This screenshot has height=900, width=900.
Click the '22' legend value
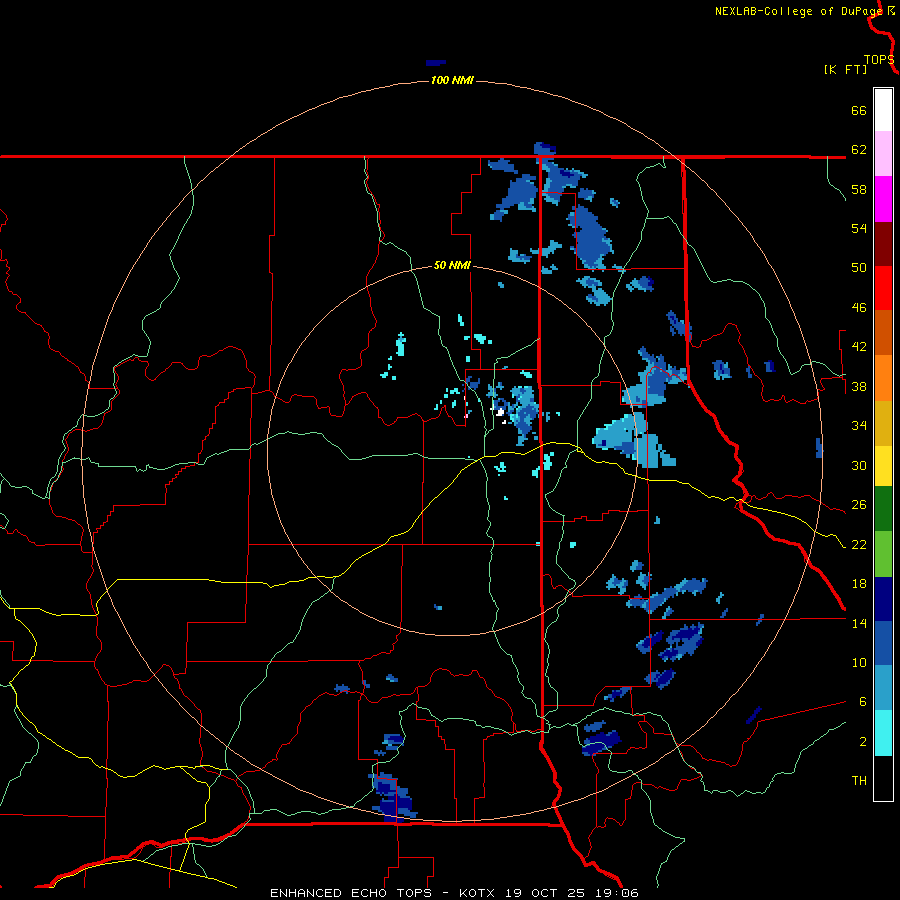[859, 545]
